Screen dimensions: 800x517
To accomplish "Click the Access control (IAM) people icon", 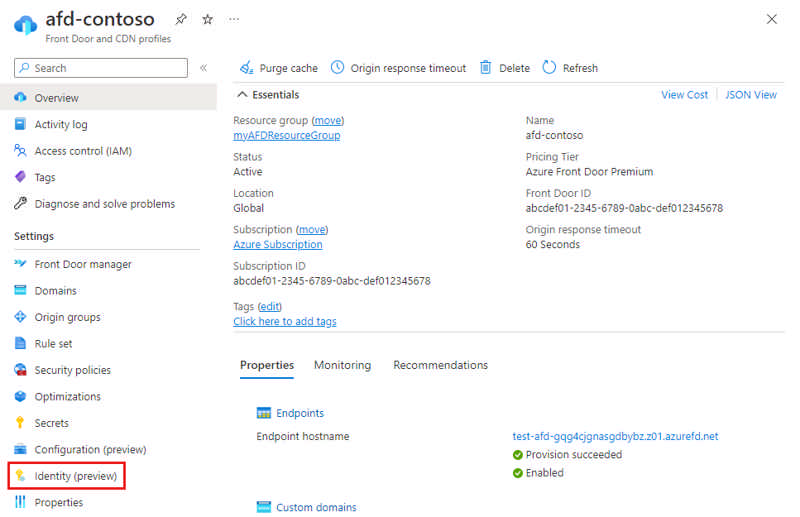I will click(20, 151).
